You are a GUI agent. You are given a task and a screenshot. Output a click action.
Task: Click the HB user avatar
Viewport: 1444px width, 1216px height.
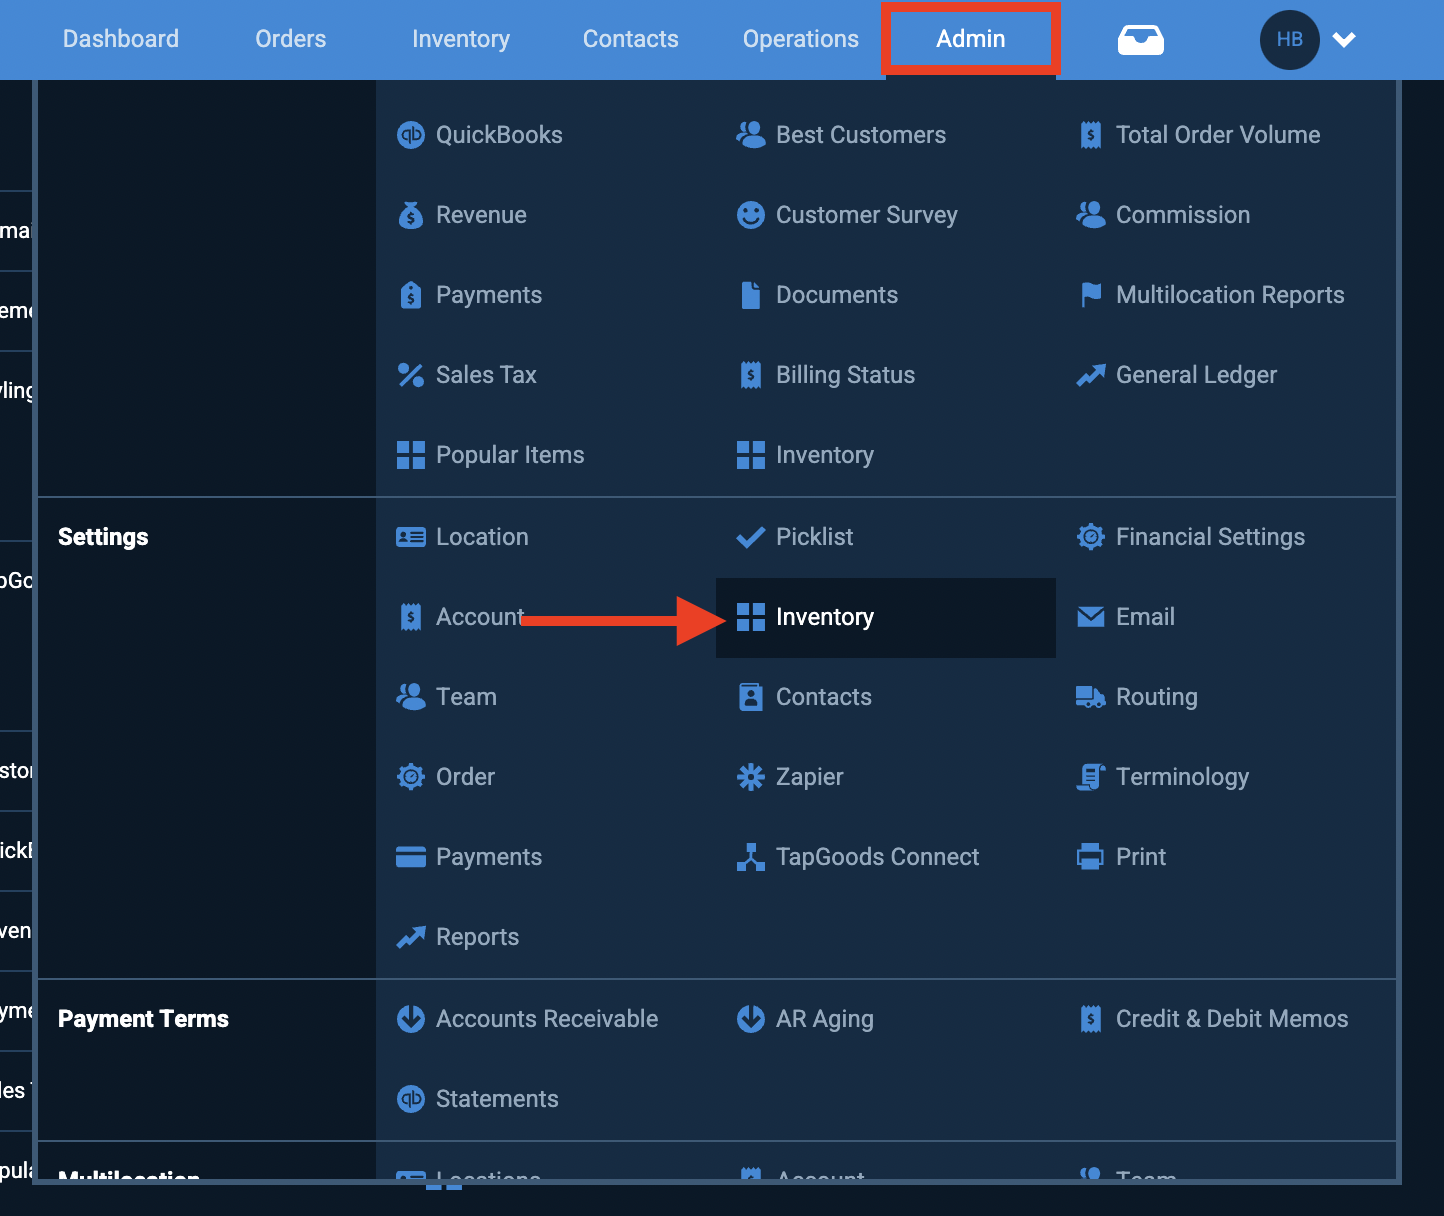(x=1289, y=39)
